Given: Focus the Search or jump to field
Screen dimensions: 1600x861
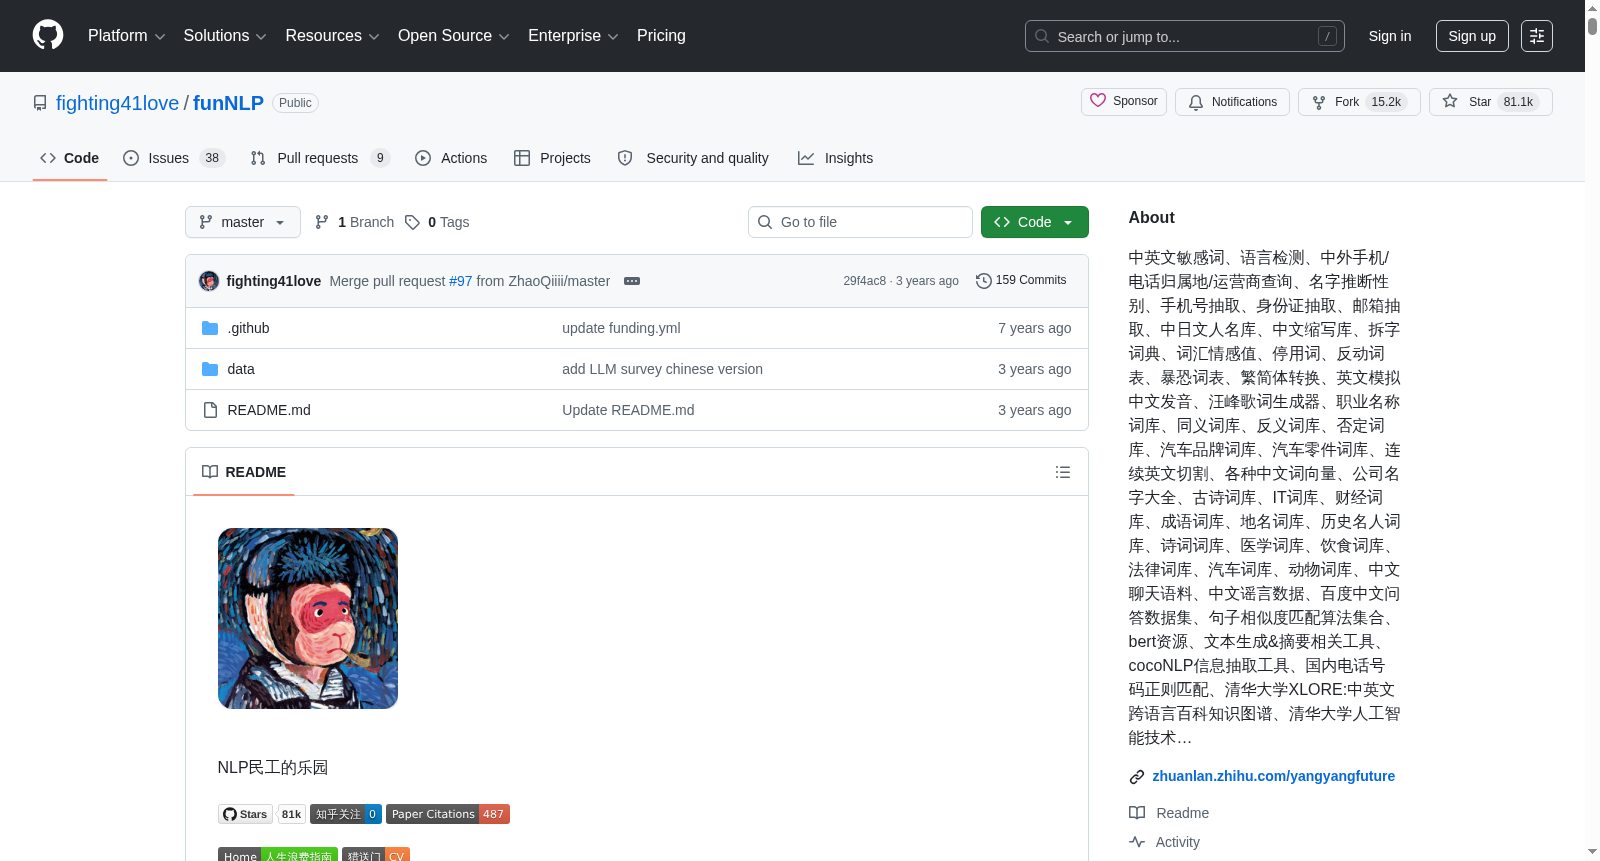Looking at the screenshot, I should [x=1185, y=36].
